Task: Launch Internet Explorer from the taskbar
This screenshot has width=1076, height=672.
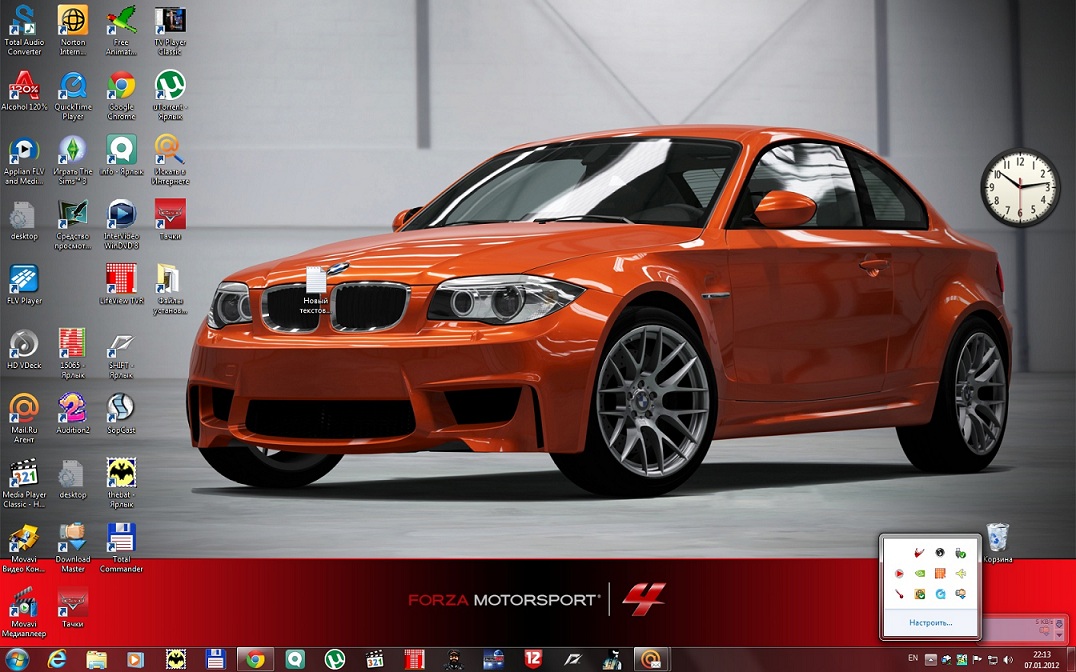Action: coord(57,660)
